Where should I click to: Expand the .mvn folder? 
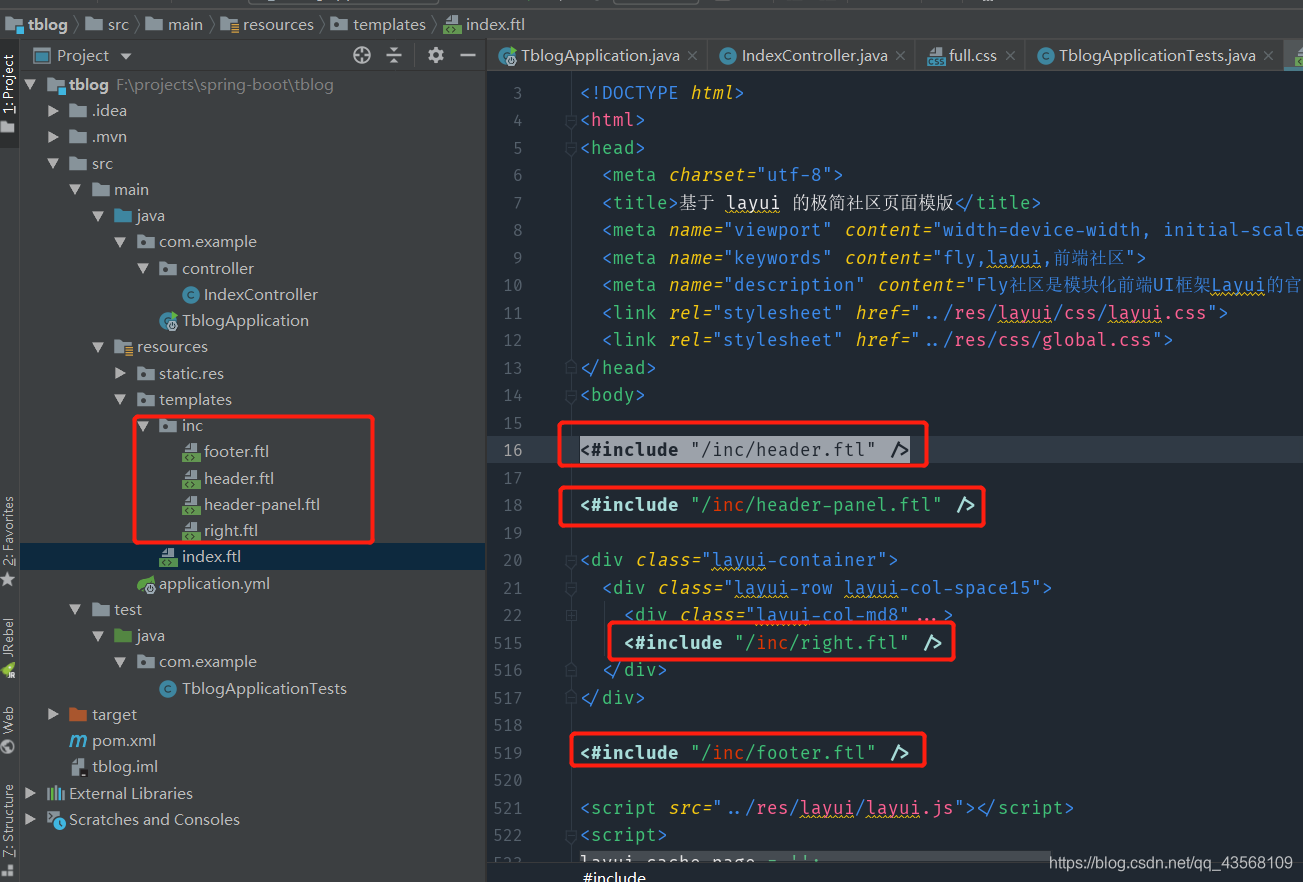tap(53, 137)
